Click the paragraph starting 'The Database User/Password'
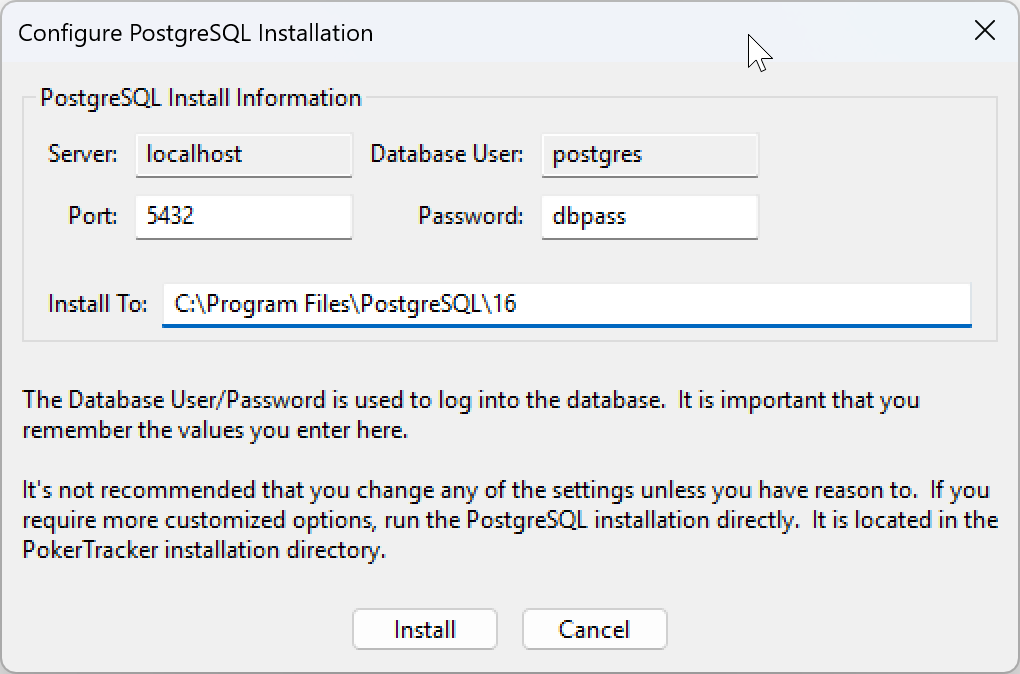Screen dimensions: 1020x674 (x=471, y=414)
